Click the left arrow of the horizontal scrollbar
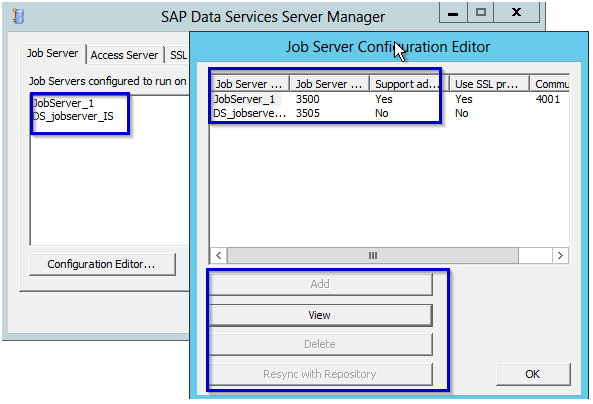Image resolution: width=593 pixels, height=404 pixels. (x=219, y=255)
